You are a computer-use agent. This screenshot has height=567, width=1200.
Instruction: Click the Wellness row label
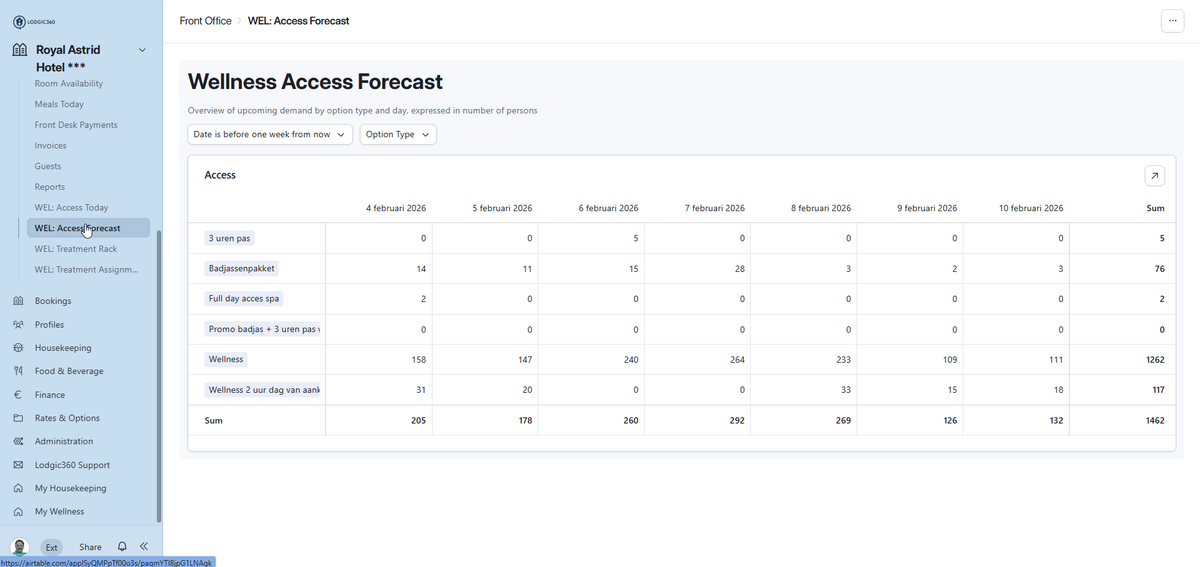pos(226,359)
